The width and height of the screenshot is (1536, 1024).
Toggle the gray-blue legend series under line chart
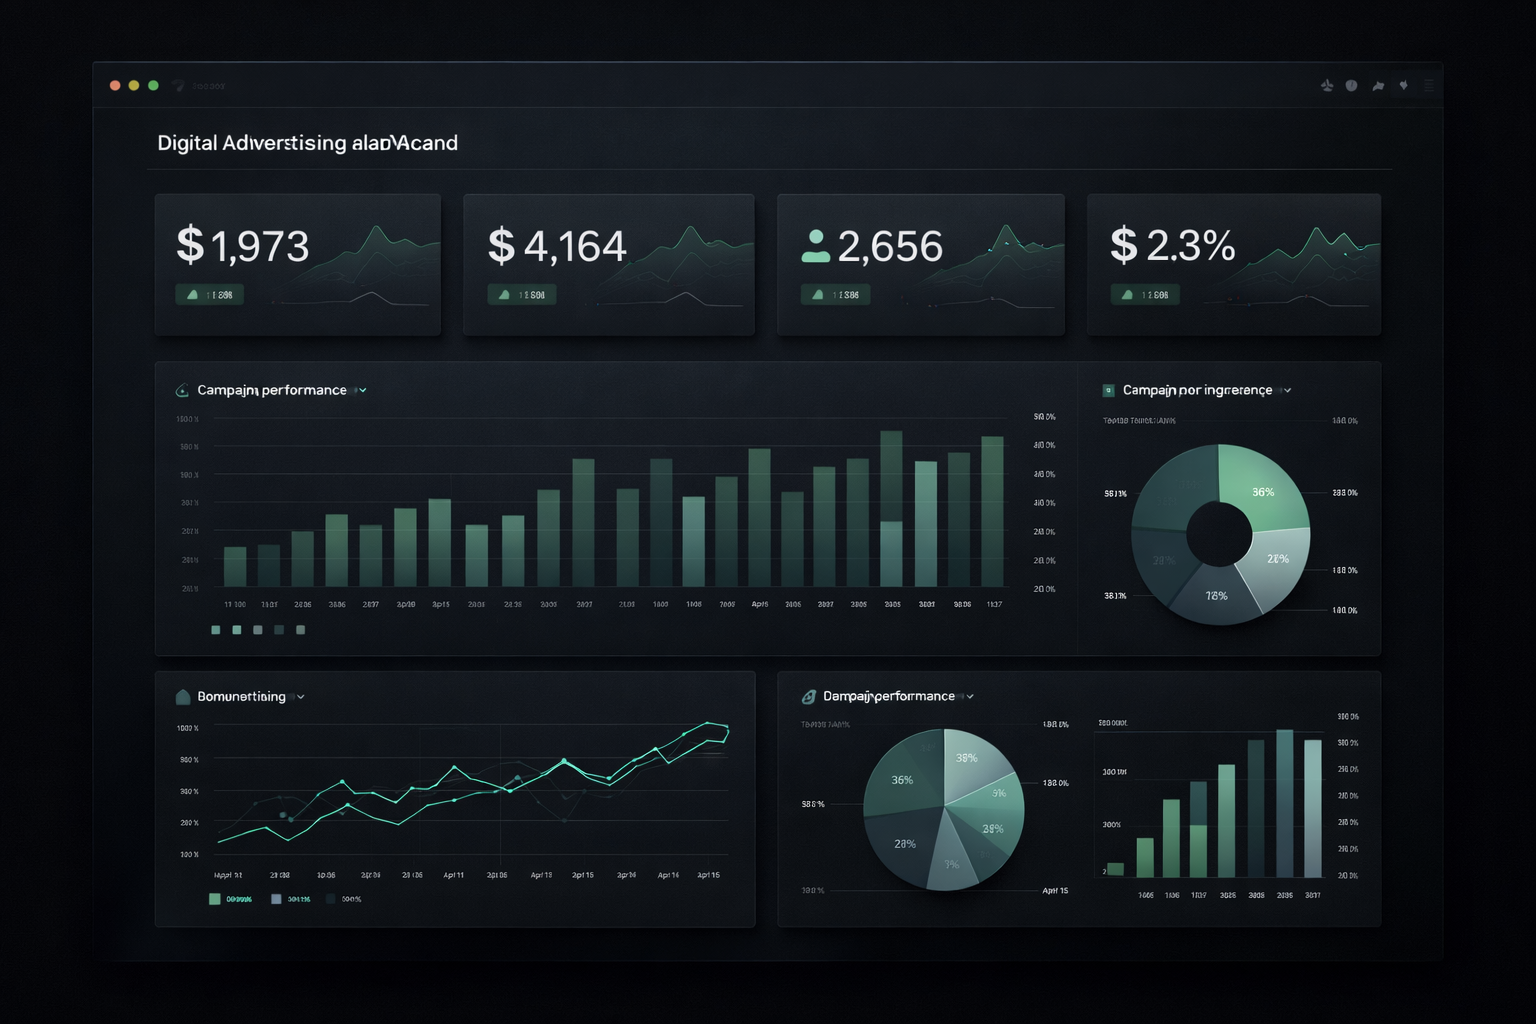pos(276,899)
